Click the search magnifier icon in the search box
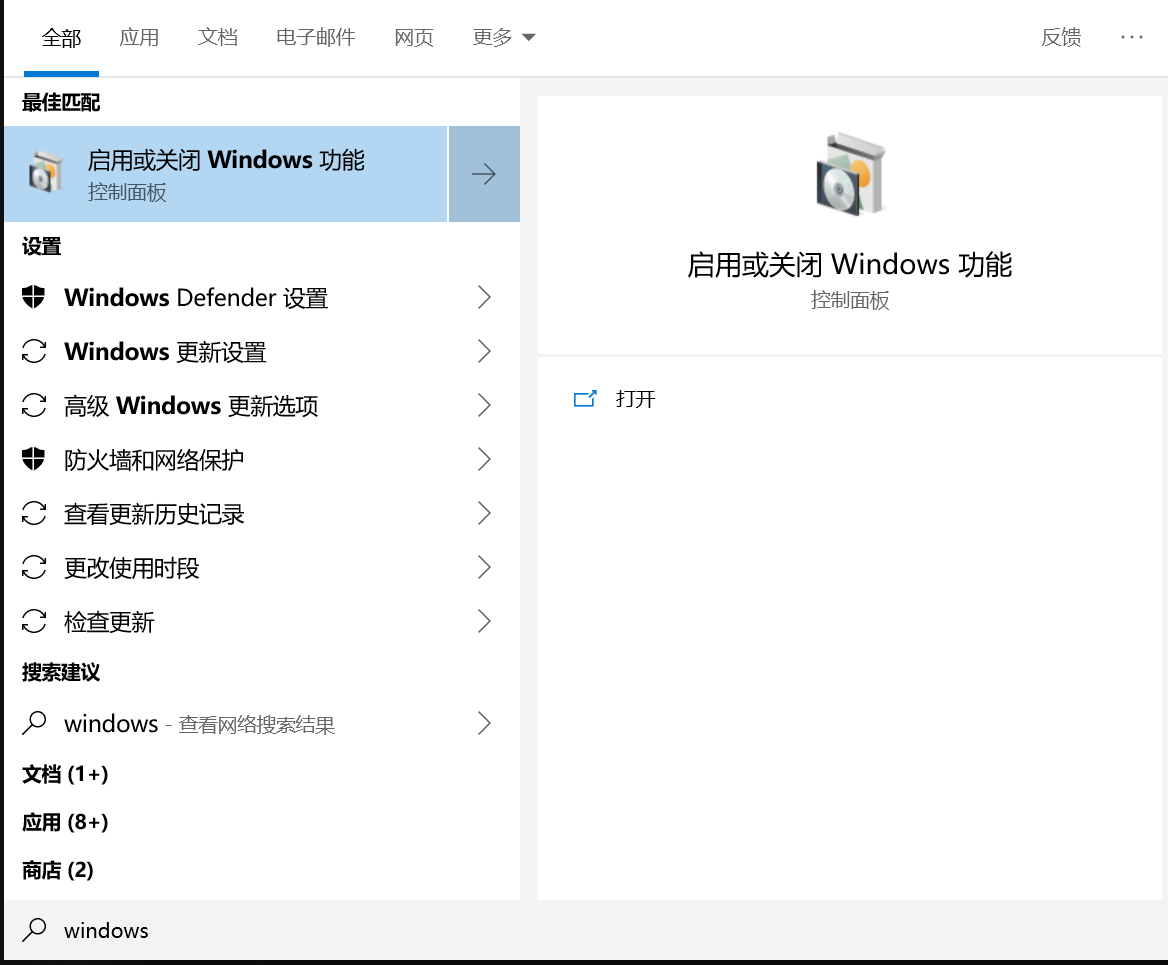Image resolution: width=1168 pixels, height=965 pixels. point(34,930)
